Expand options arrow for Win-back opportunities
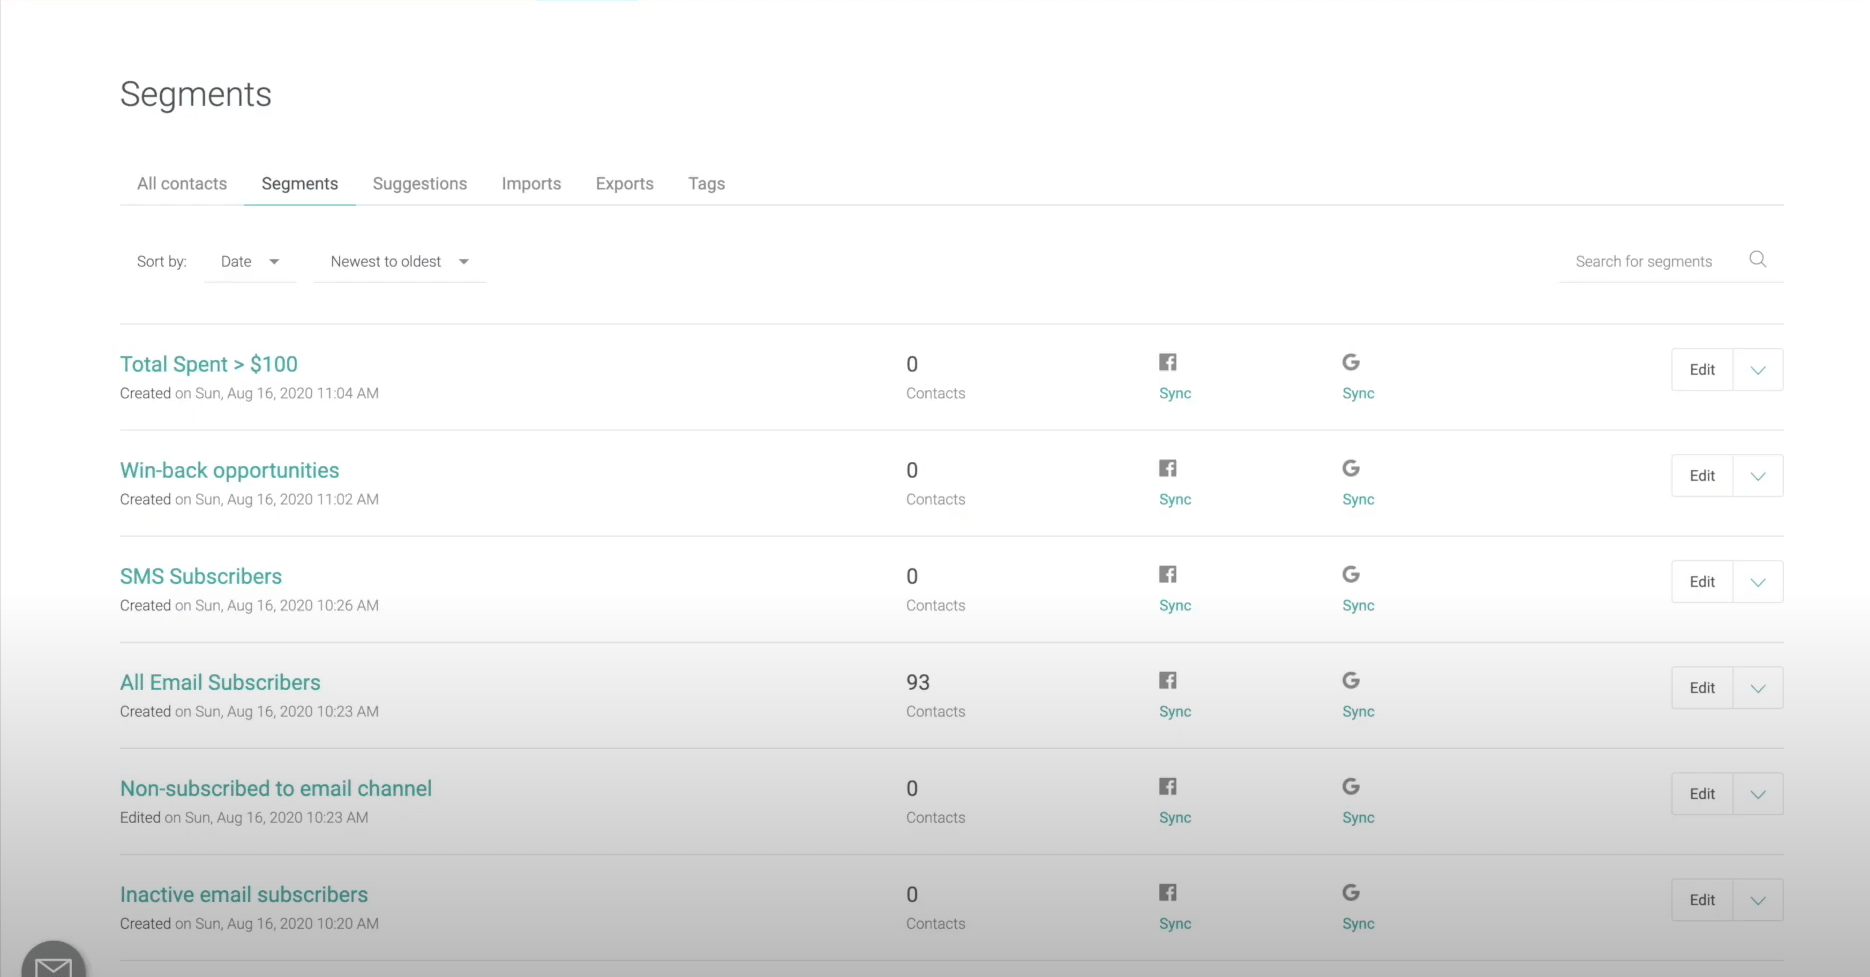Screen dimensions: 1870x977 pos(1757,476)
